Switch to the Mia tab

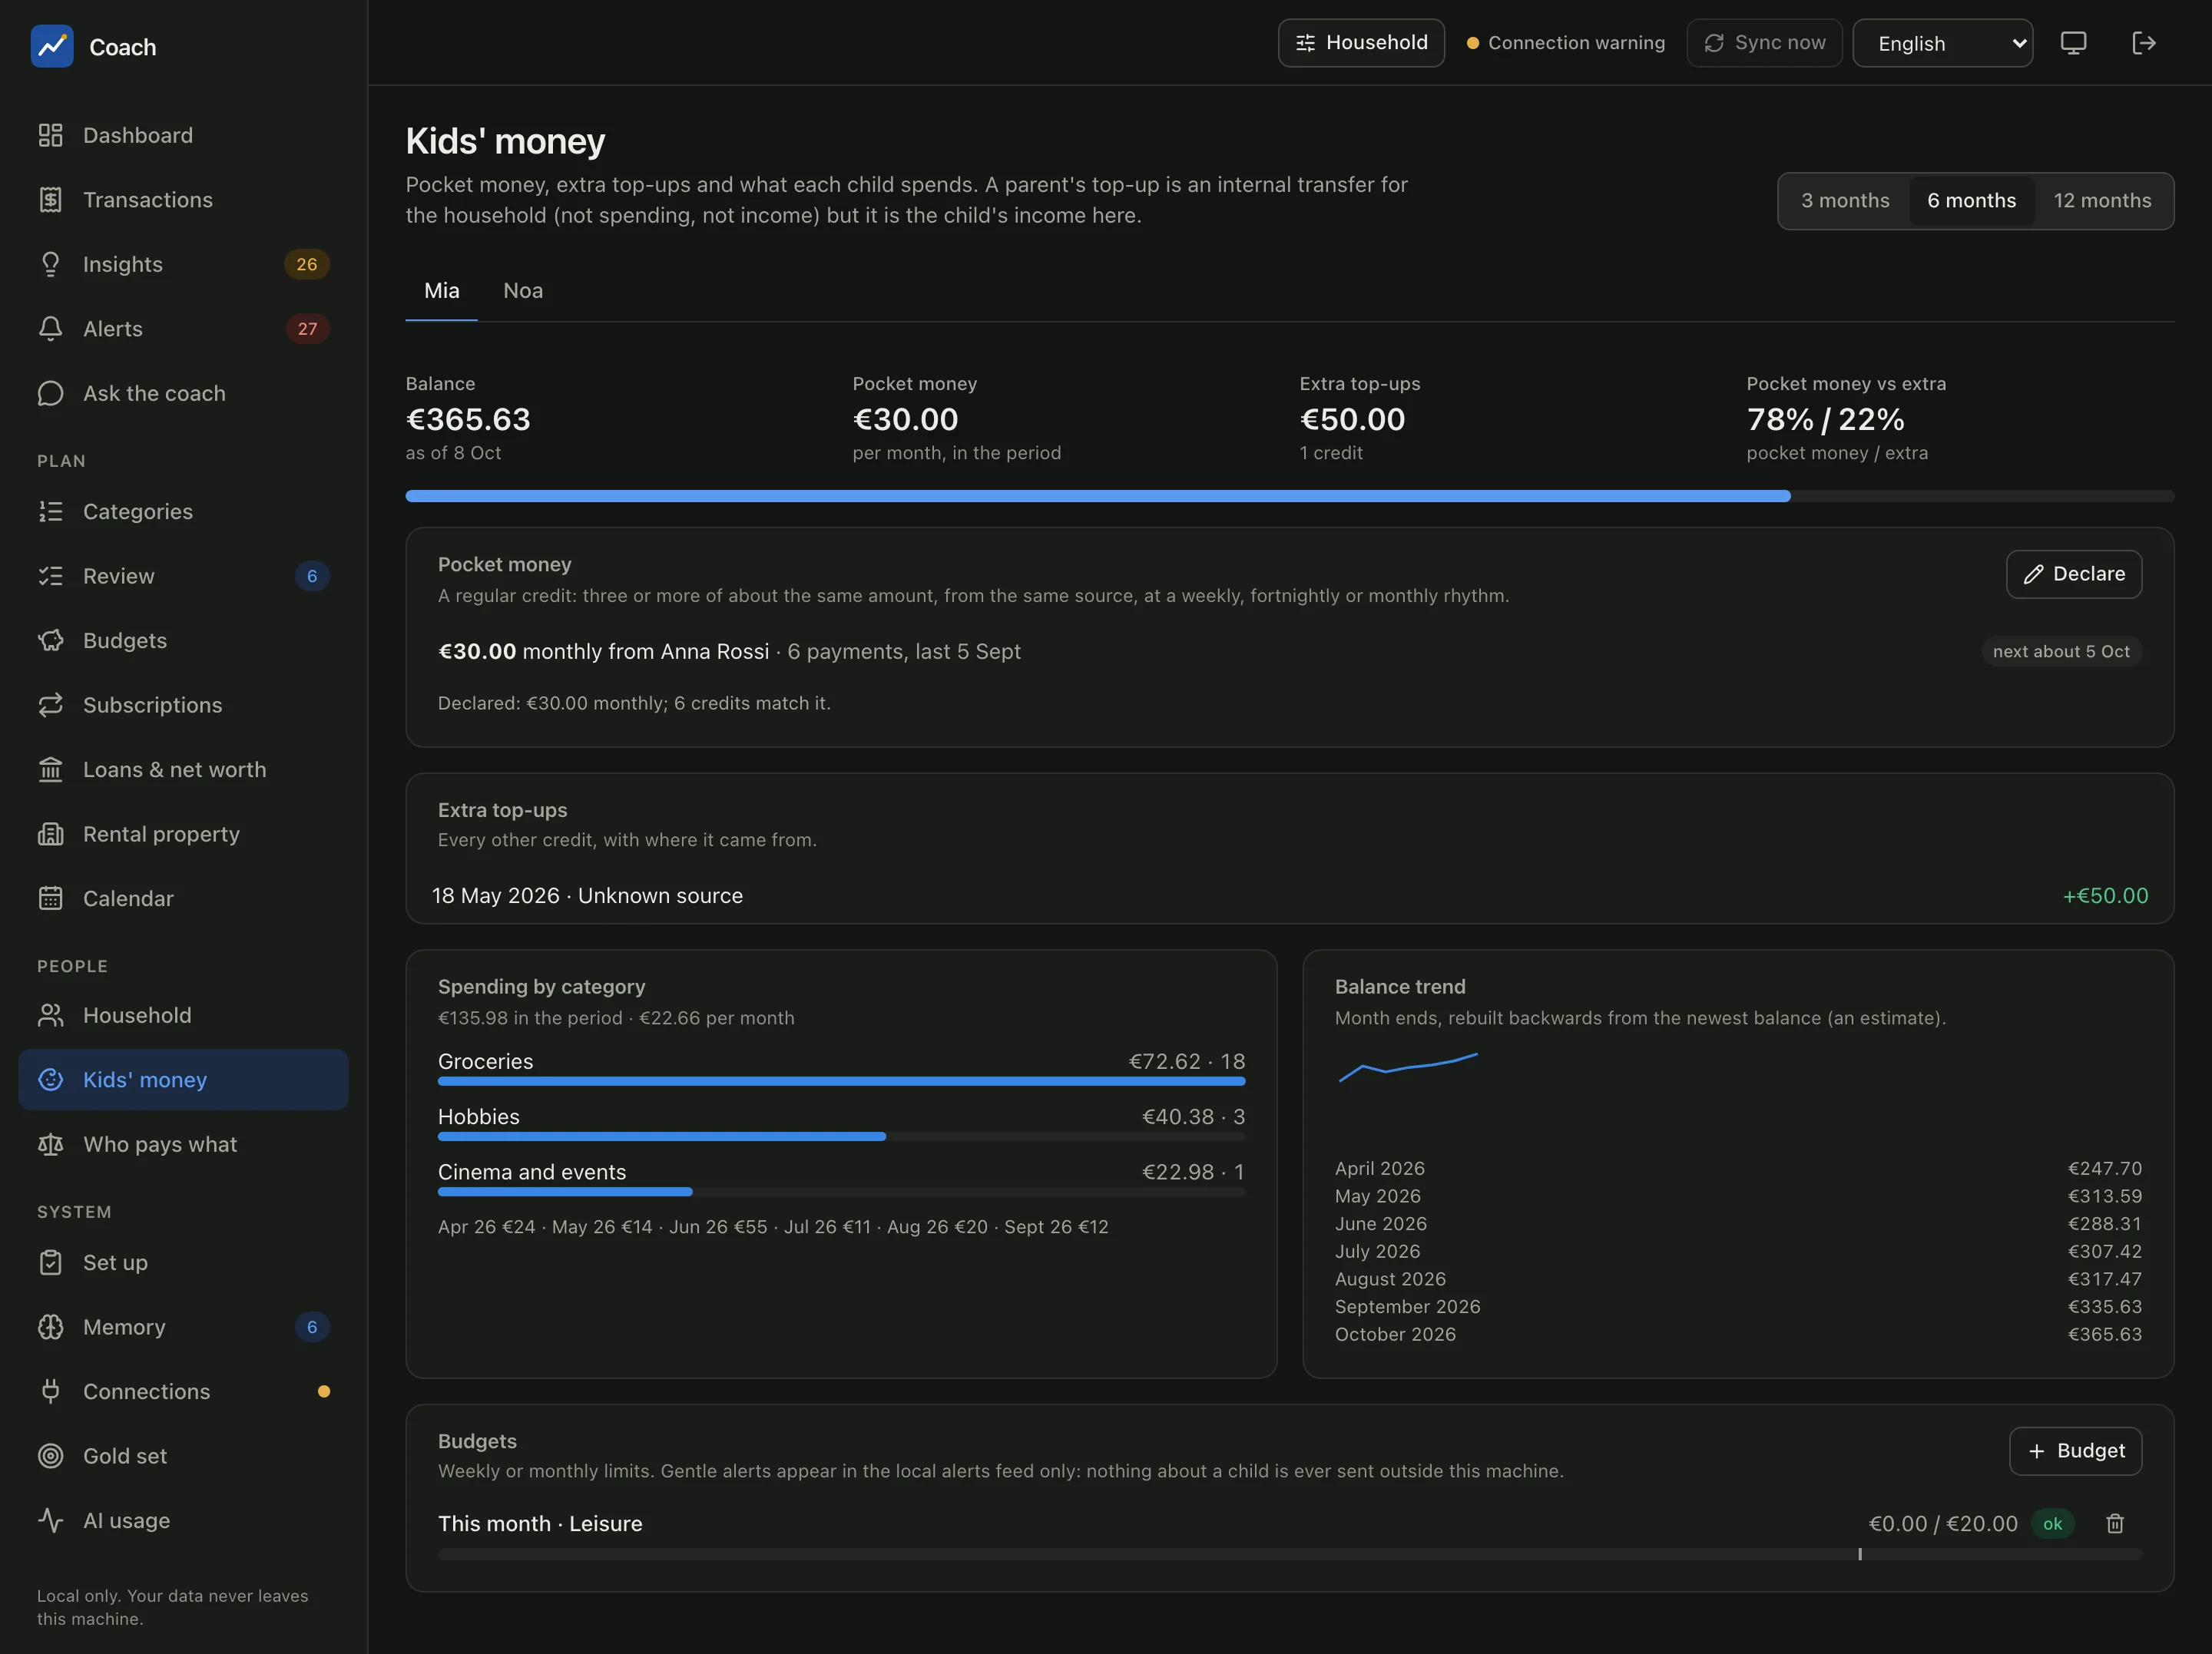pyautogui.click(x=441, y=291)
